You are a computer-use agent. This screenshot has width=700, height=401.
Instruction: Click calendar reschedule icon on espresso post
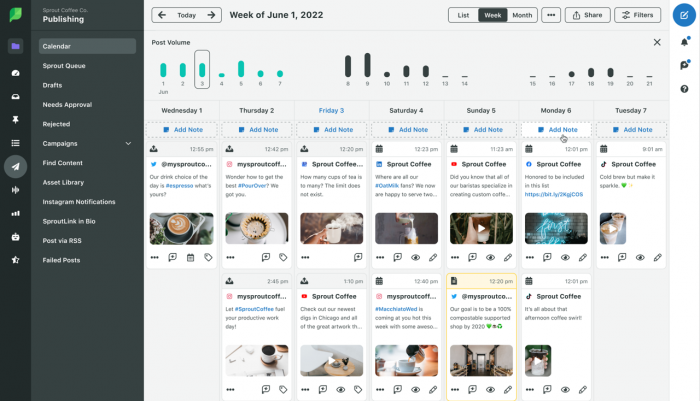pyautogui.click(x=191, y=257)
